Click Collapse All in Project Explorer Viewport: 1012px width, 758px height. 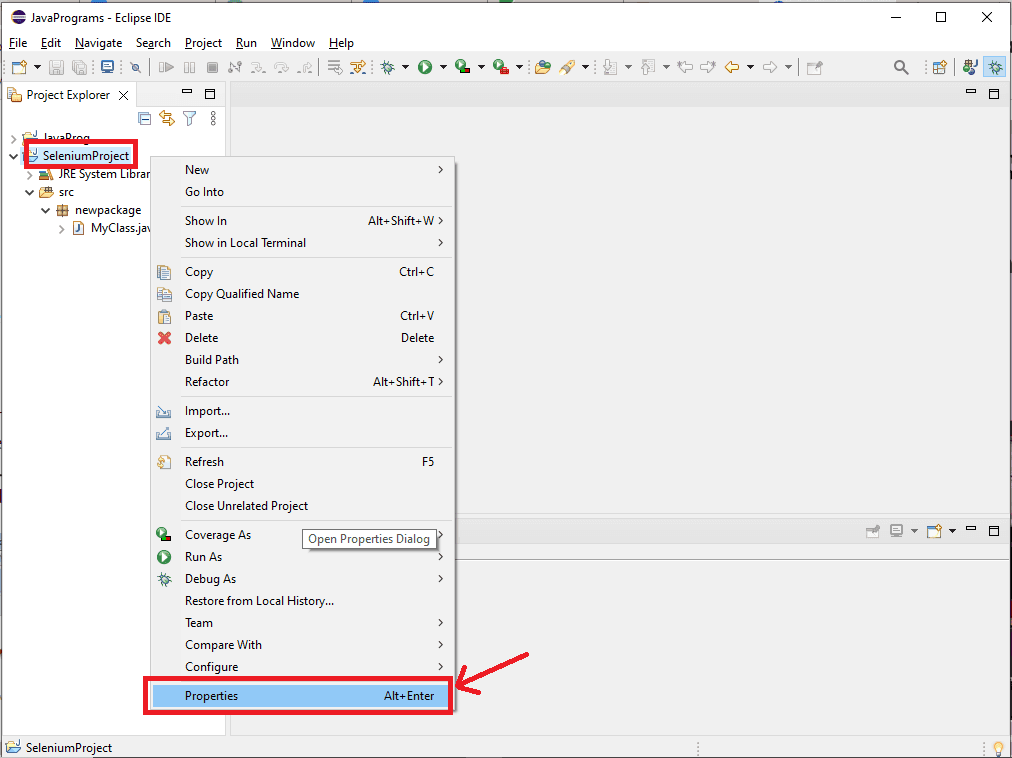pos(144,118)
